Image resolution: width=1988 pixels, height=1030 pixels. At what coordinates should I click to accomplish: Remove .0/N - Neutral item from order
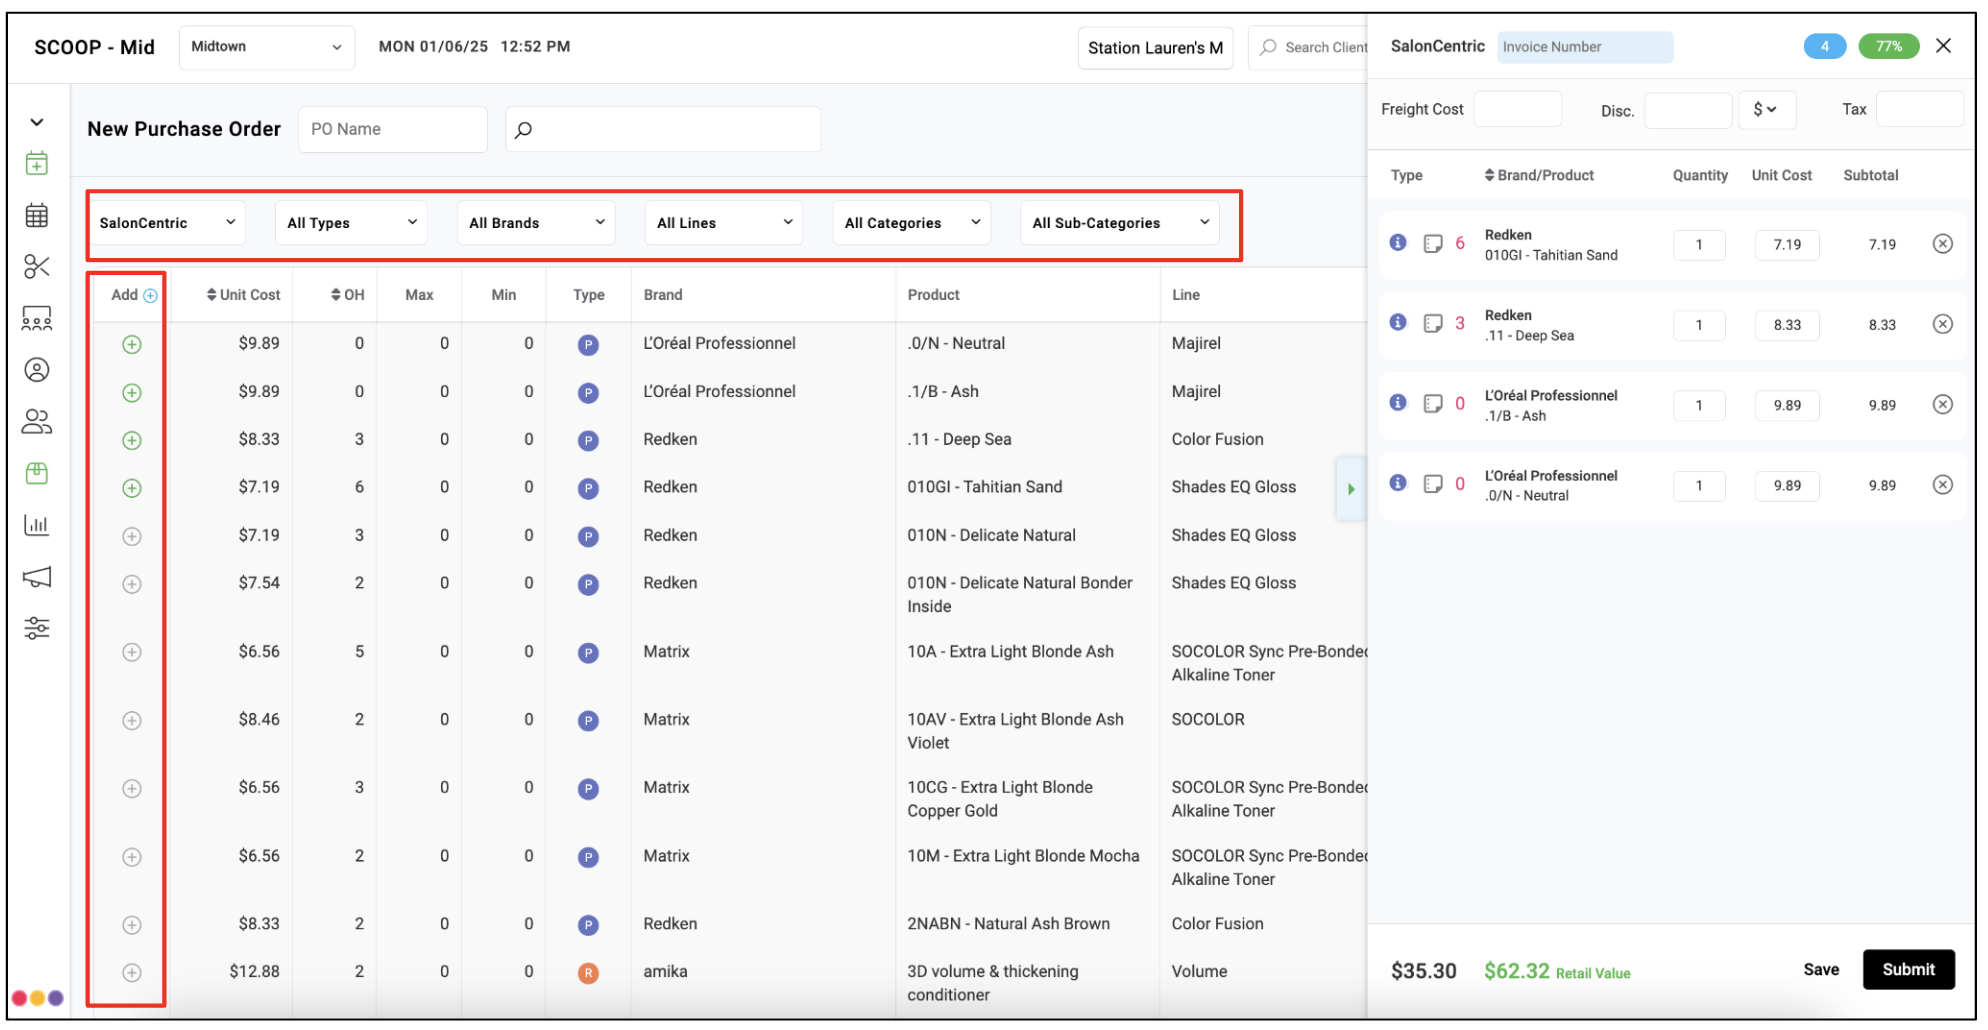pos(1944,485)
